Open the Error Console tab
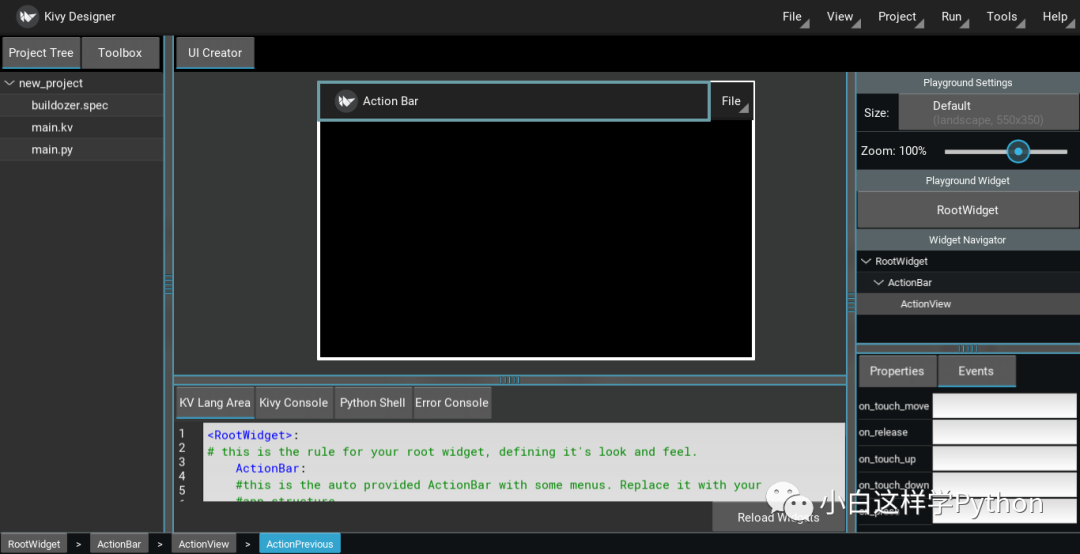Screen dimensions: 1080x554 click(x=452, y=403)
